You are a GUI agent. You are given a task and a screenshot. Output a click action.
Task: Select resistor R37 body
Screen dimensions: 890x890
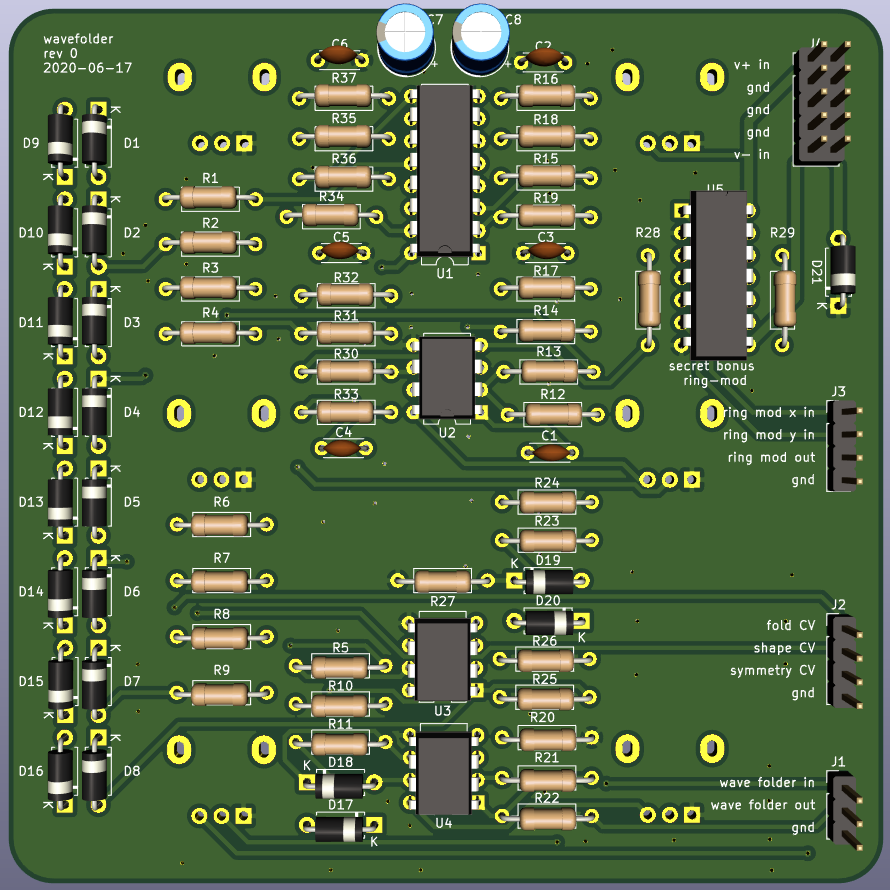pos(343,96)
